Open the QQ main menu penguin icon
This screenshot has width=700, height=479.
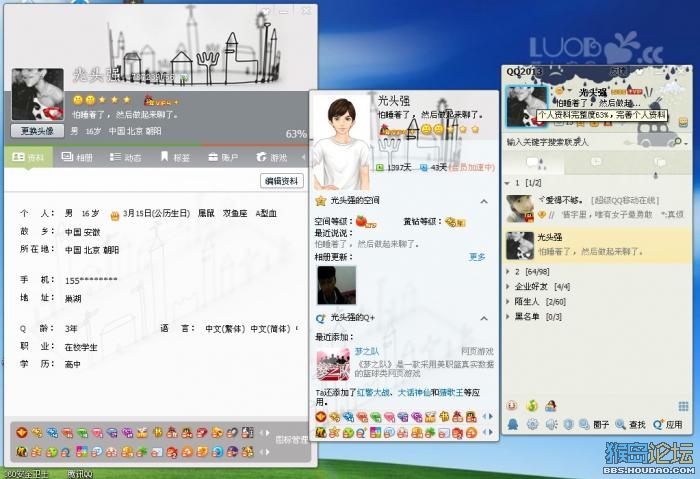(x=513, y=424)
